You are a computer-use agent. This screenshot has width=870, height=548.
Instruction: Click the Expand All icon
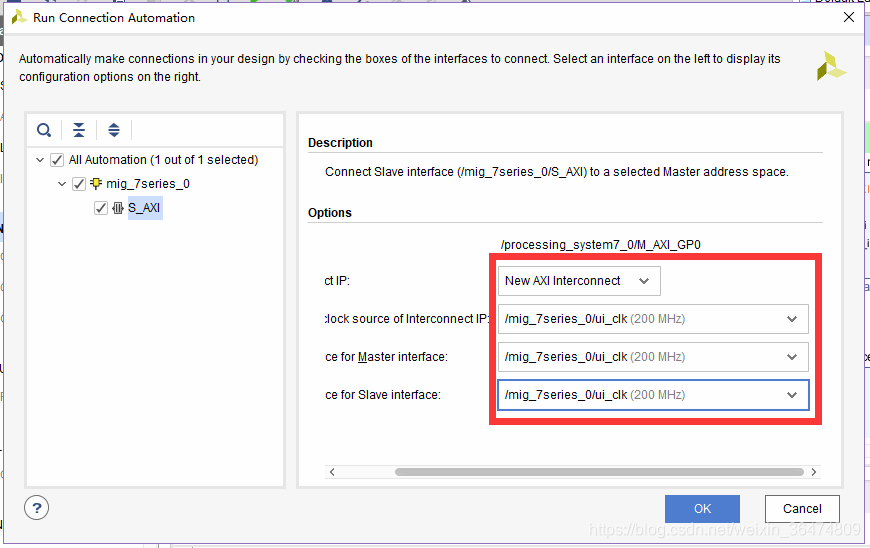[114, 130]
